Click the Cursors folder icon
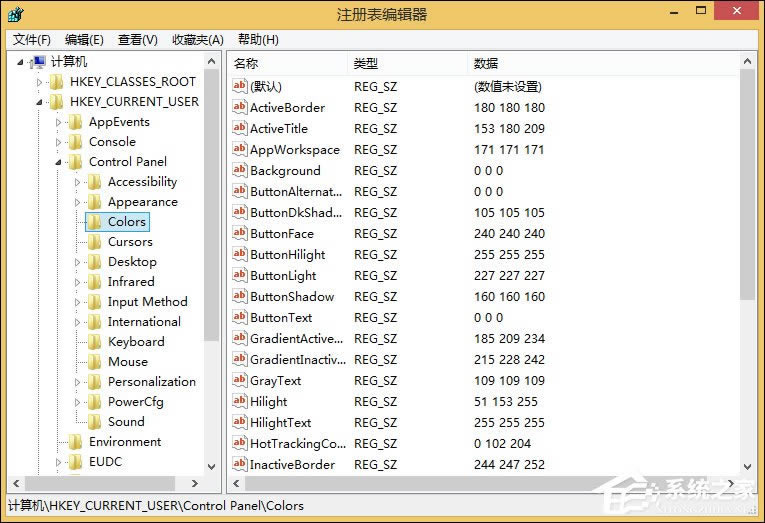This screenshot has width=765, height=523. pyautogui.click(x=94, y=242)
